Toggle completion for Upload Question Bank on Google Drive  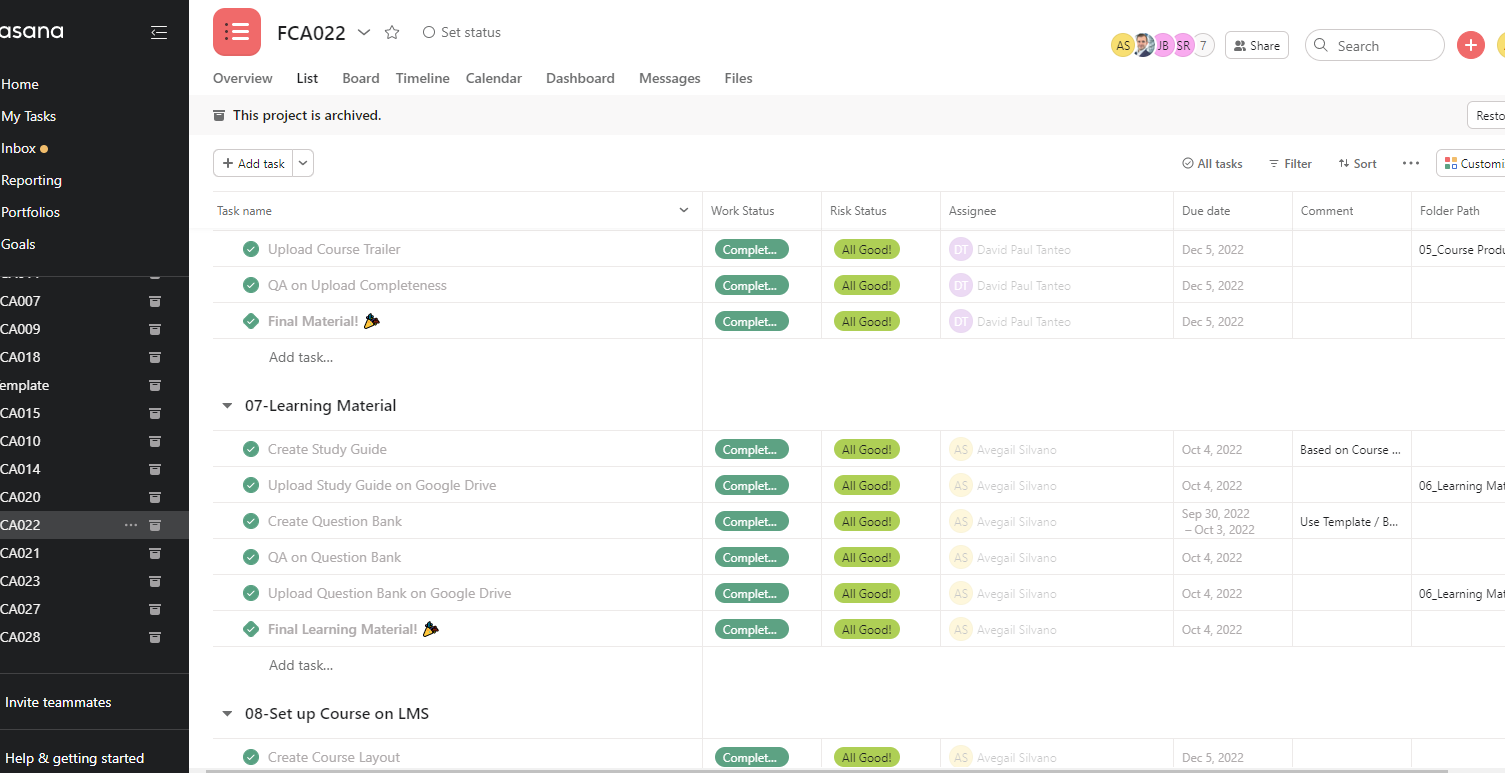tap(251, 593)
